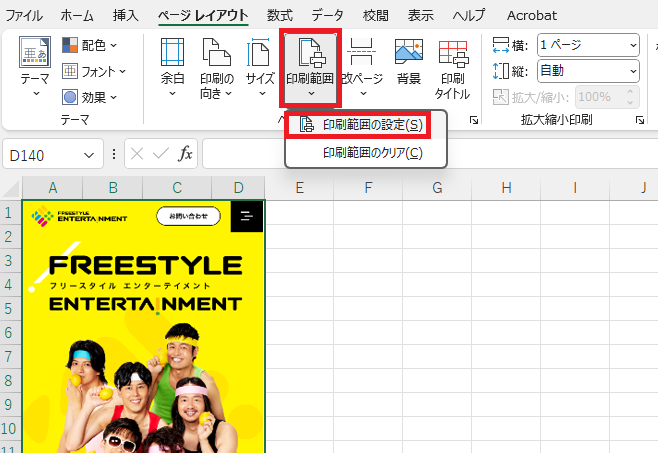This screenshot has width=658, height=453.
Task: Click the fx insert function icon
Action: click(x=185, y=154)
